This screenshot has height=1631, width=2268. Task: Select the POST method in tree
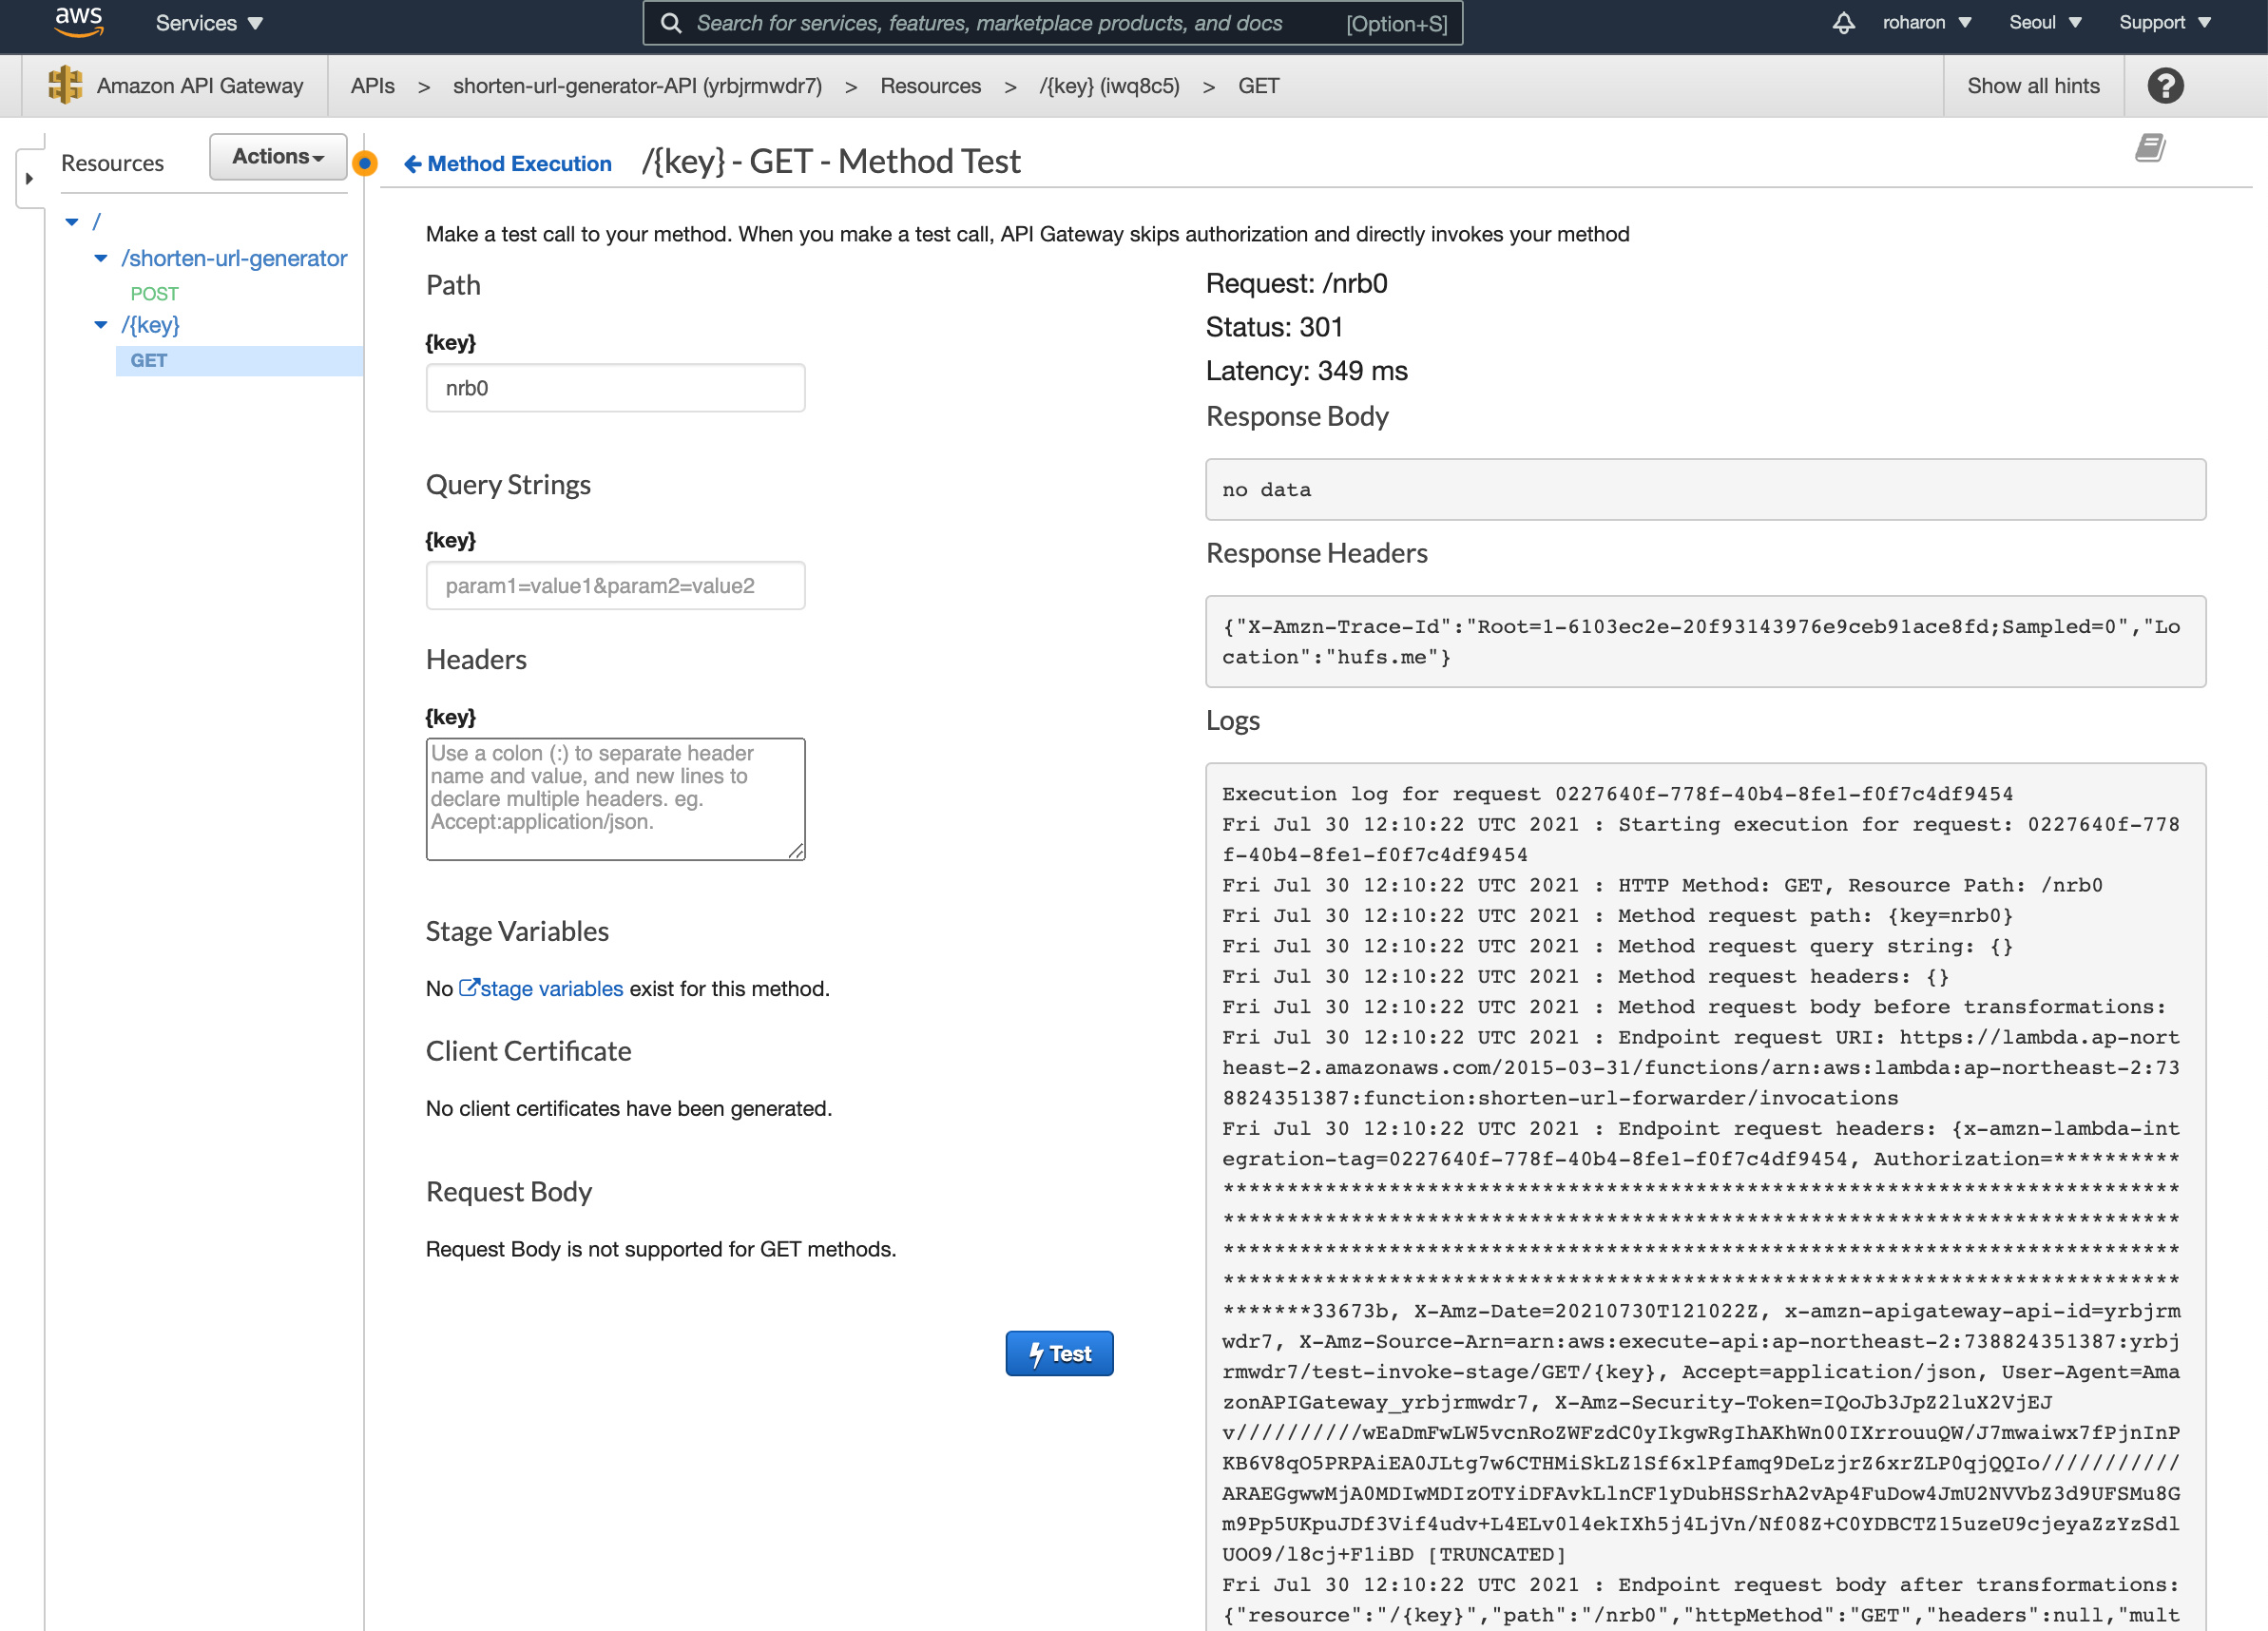point(154,294)
